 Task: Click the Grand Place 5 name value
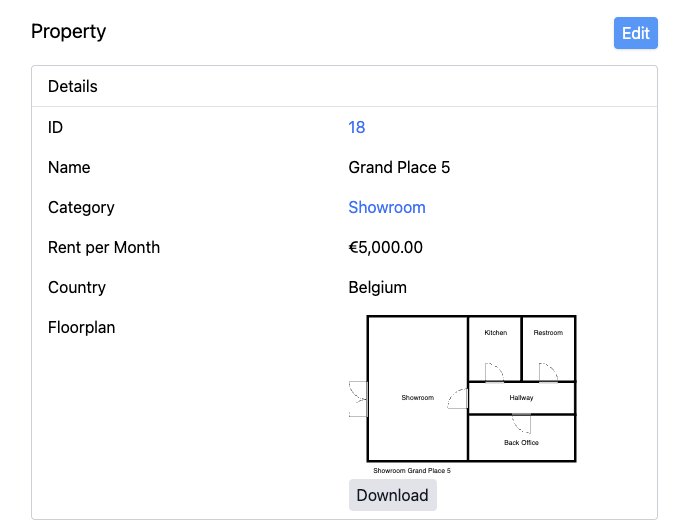(x=399, y=168)
